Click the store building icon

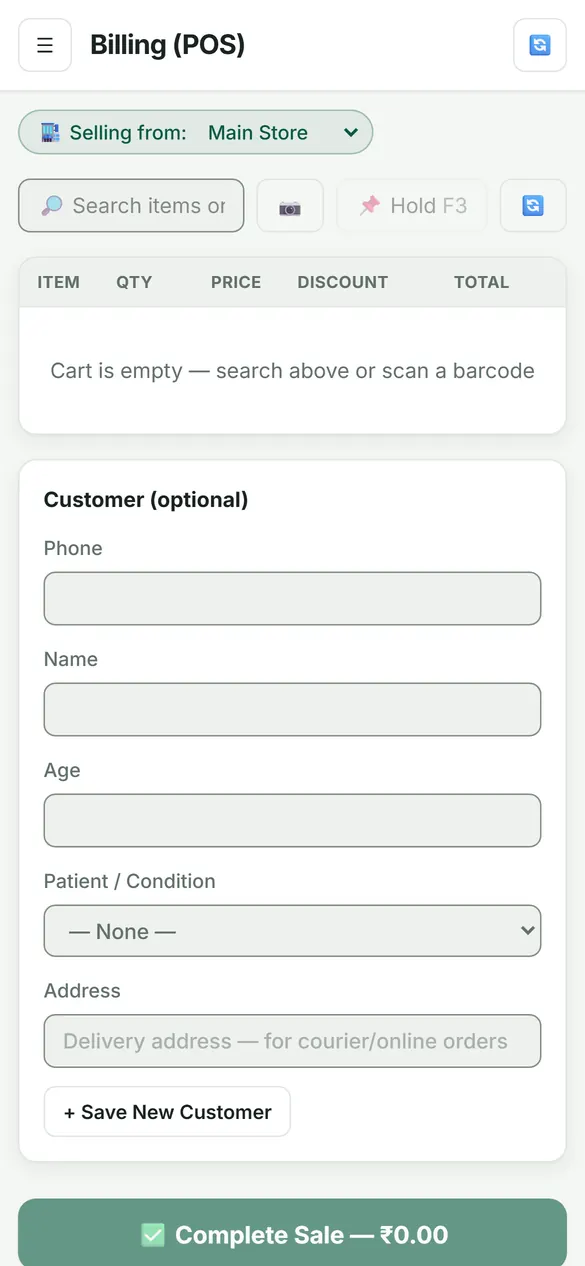click(50, 132)
